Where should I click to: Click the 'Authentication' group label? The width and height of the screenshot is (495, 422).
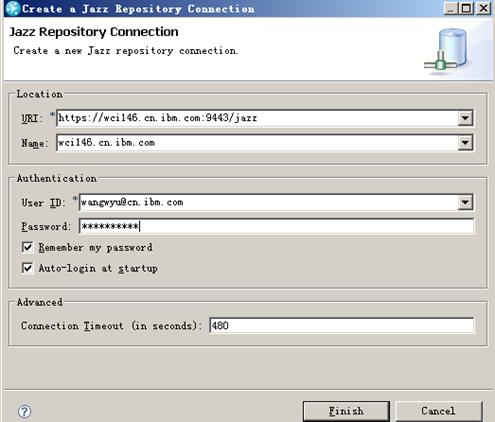click(57, 179)
